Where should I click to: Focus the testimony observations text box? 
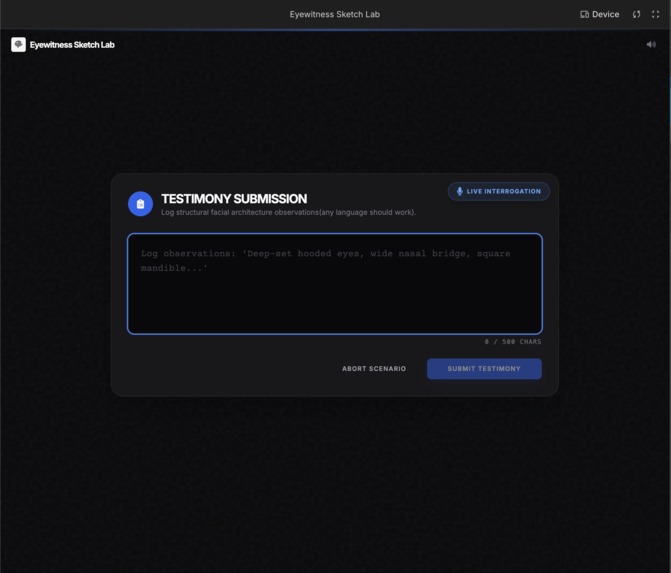point(335,284)
